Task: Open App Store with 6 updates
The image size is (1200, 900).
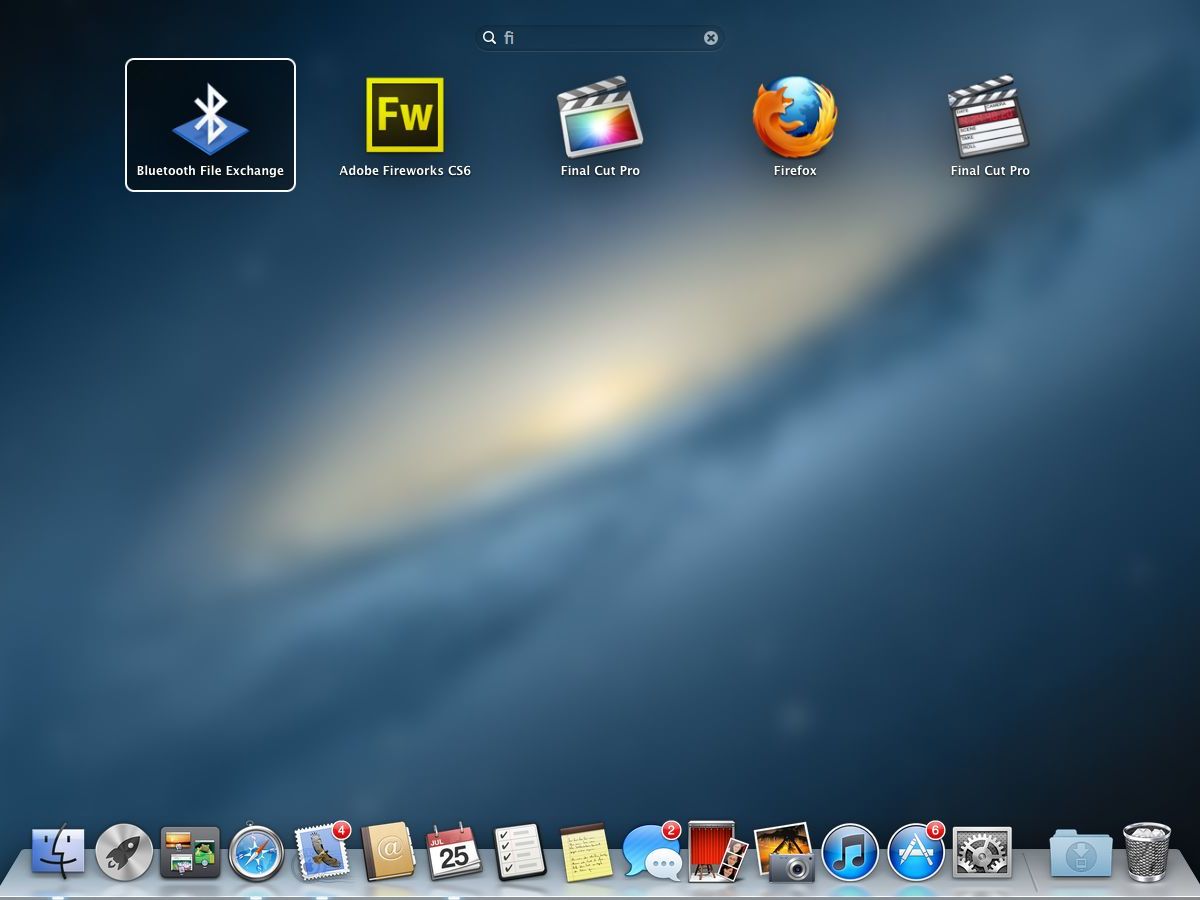Action: (x=916, y=852)
